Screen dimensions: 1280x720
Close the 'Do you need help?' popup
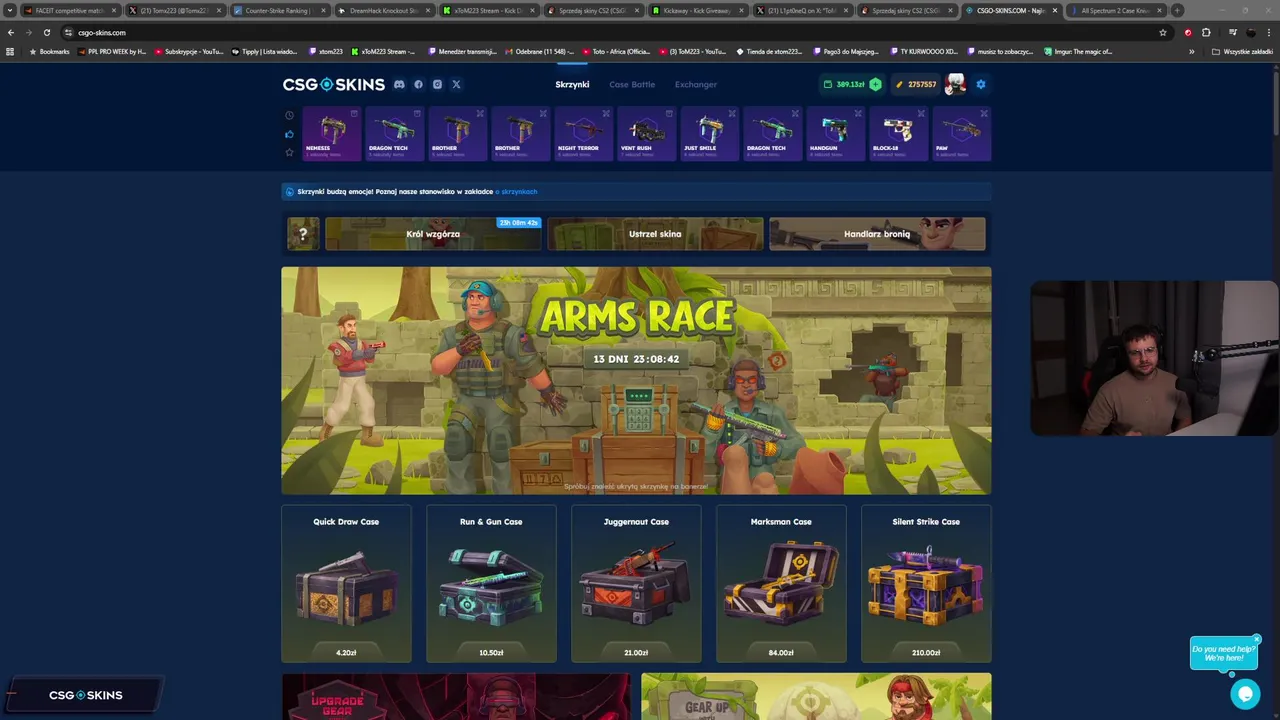point(1257,639)
